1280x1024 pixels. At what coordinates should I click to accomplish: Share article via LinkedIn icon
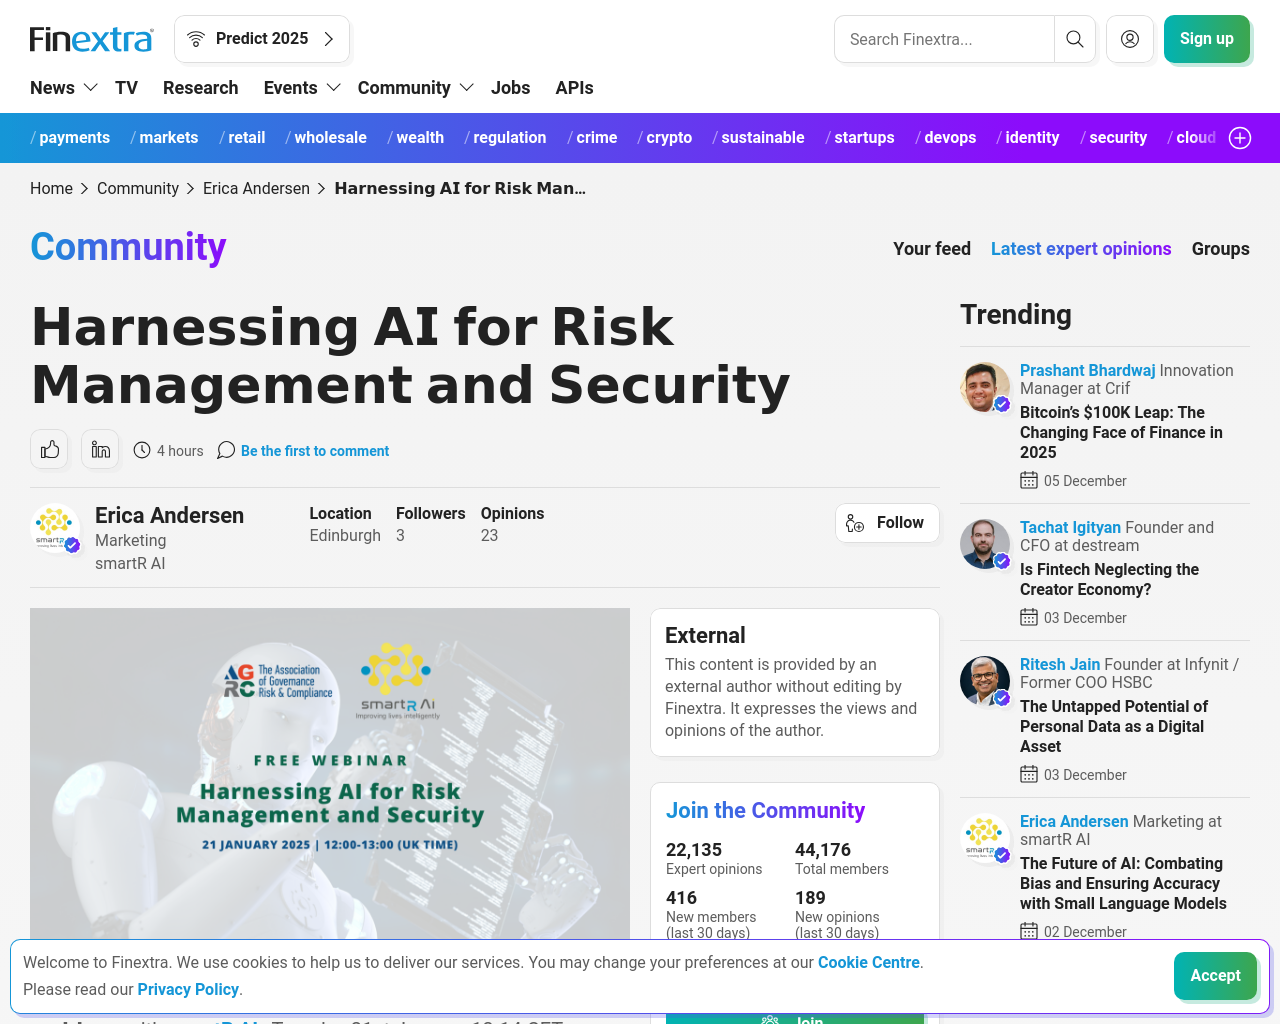click(x=100, y=450)
